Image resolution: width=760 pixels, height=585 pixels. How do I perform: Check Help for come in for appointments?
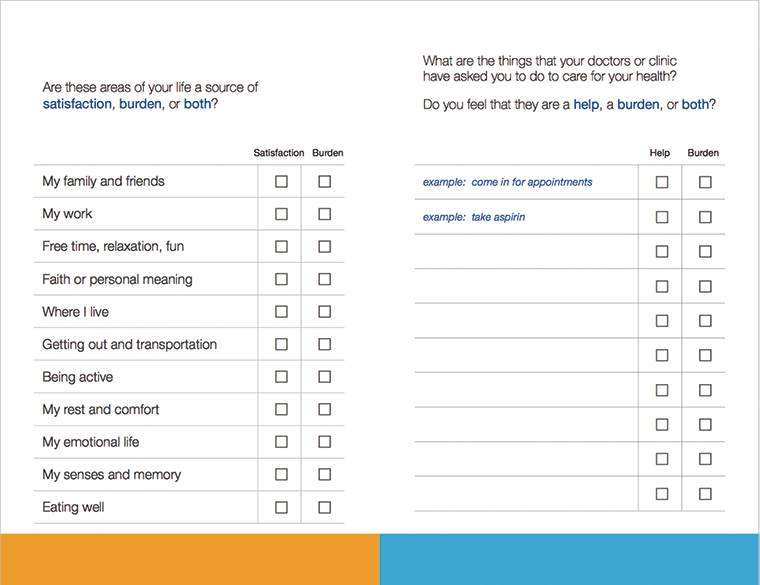coord(661,182)
